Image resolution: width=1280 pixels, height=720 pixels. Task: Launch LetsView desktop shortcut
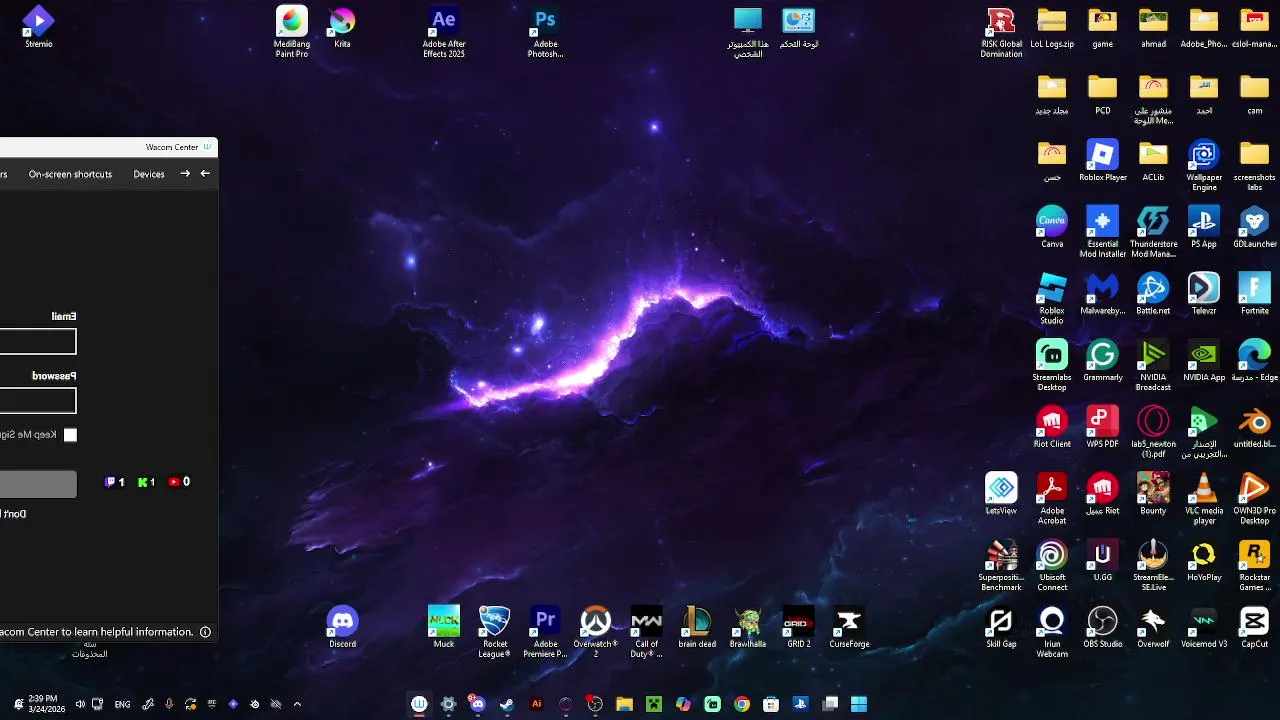click(x=1001, y=494)
